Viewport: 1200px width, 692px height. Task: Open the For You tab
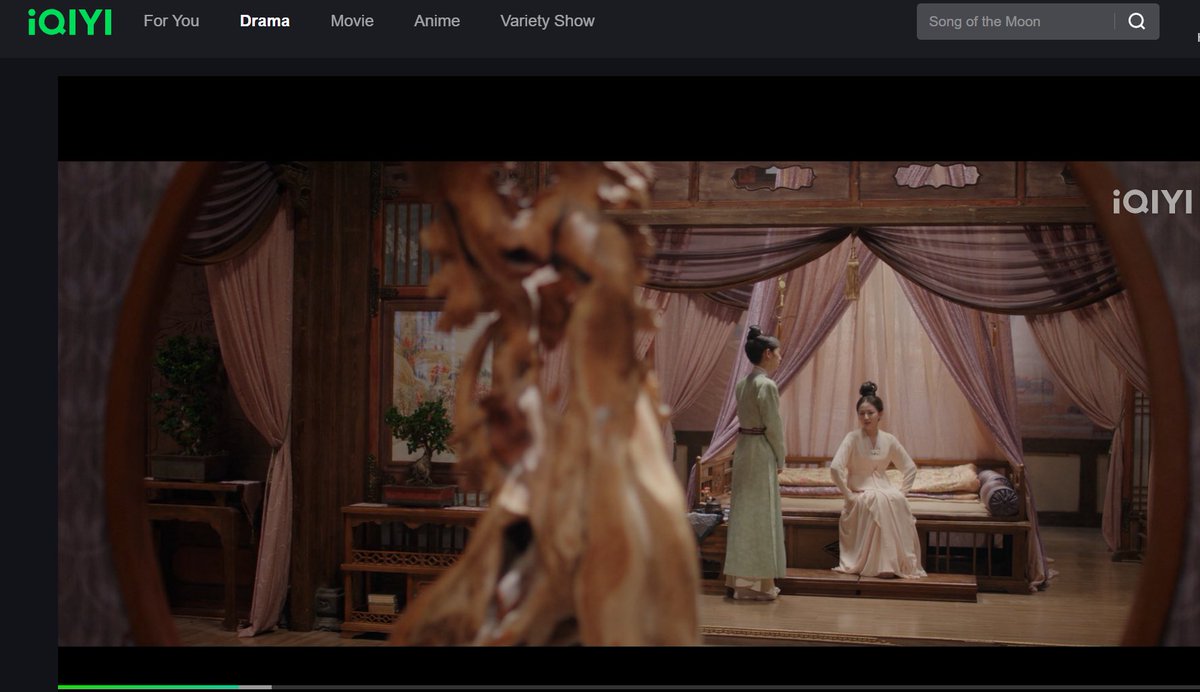click(x=171, y=21)
